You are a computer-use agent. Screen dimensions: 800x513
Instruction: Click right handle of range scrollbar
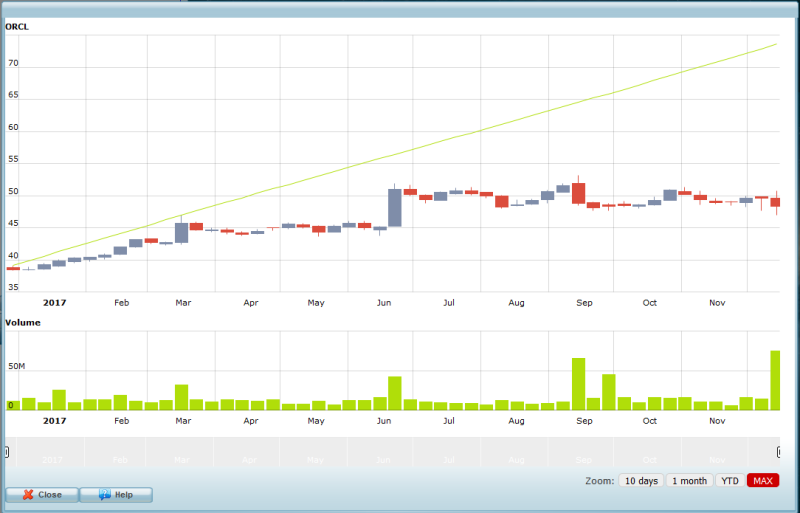(x=778, y=452)
